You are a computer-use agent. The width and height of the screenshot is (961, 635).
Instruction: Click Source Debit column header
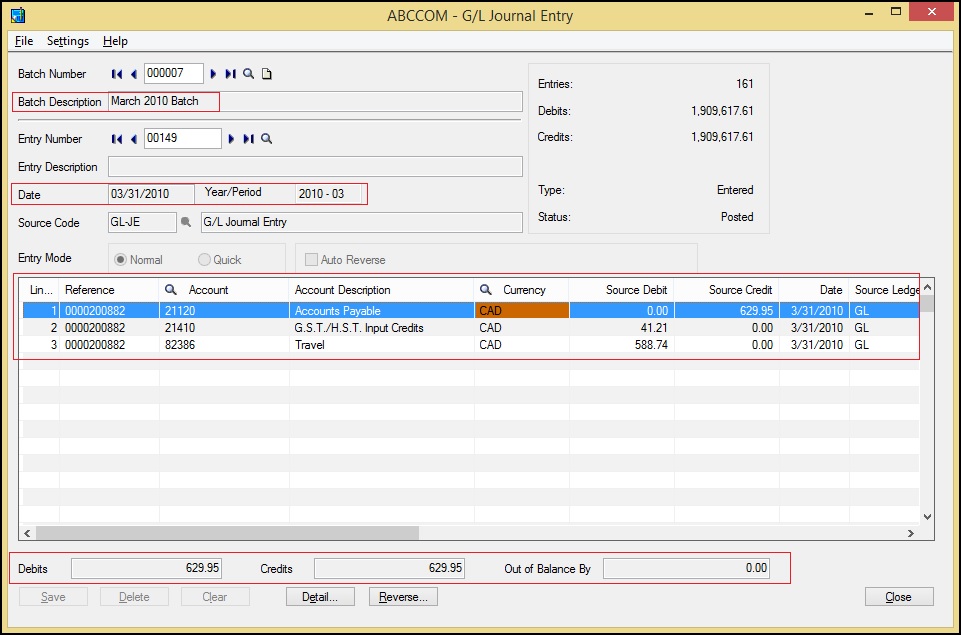(621, 290)
